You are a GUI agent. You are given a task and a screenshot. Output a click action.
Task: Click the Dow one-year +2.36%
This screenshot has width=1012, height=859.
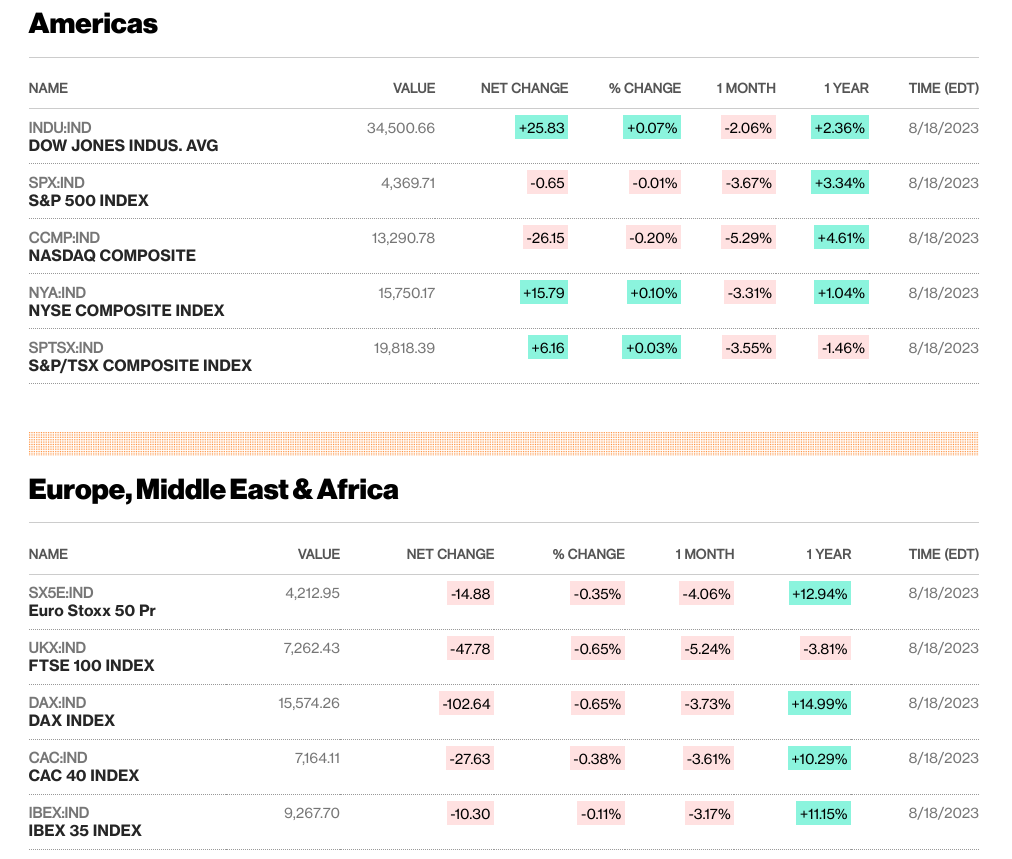[840, 128]
